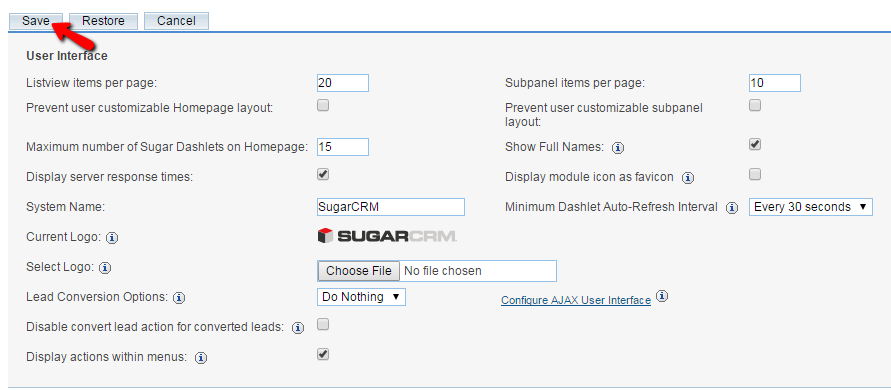891x391 pixels.
Task: Click the Display server response times label
Action: [110, 177]
